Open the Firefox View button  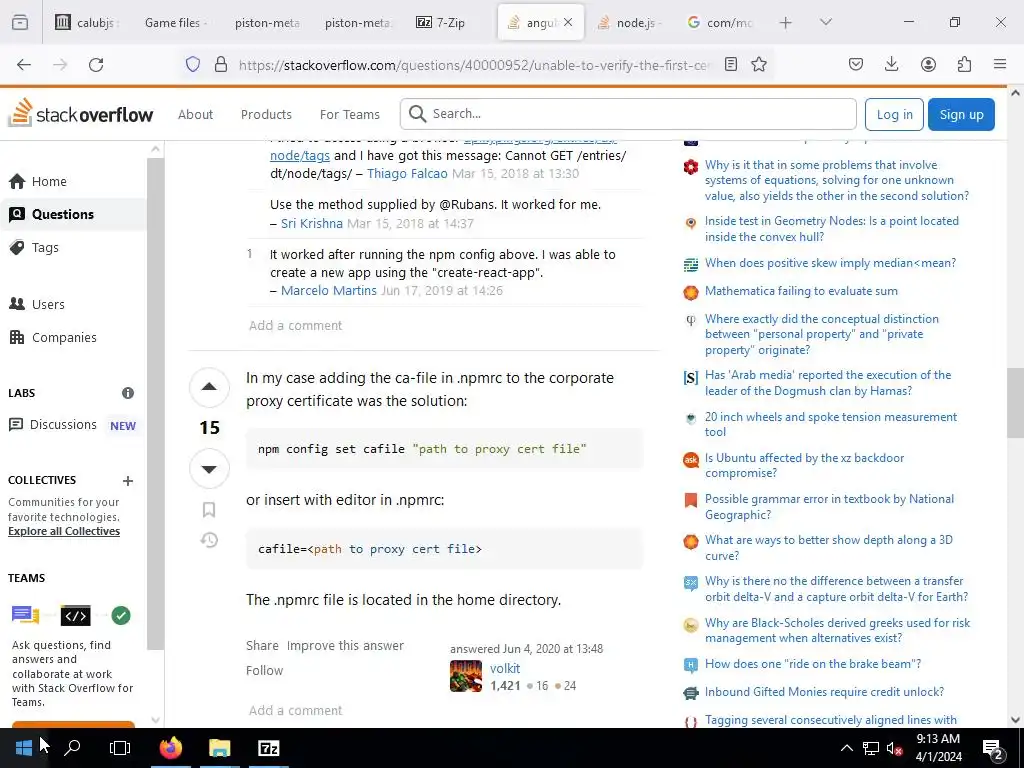point(20,22)
